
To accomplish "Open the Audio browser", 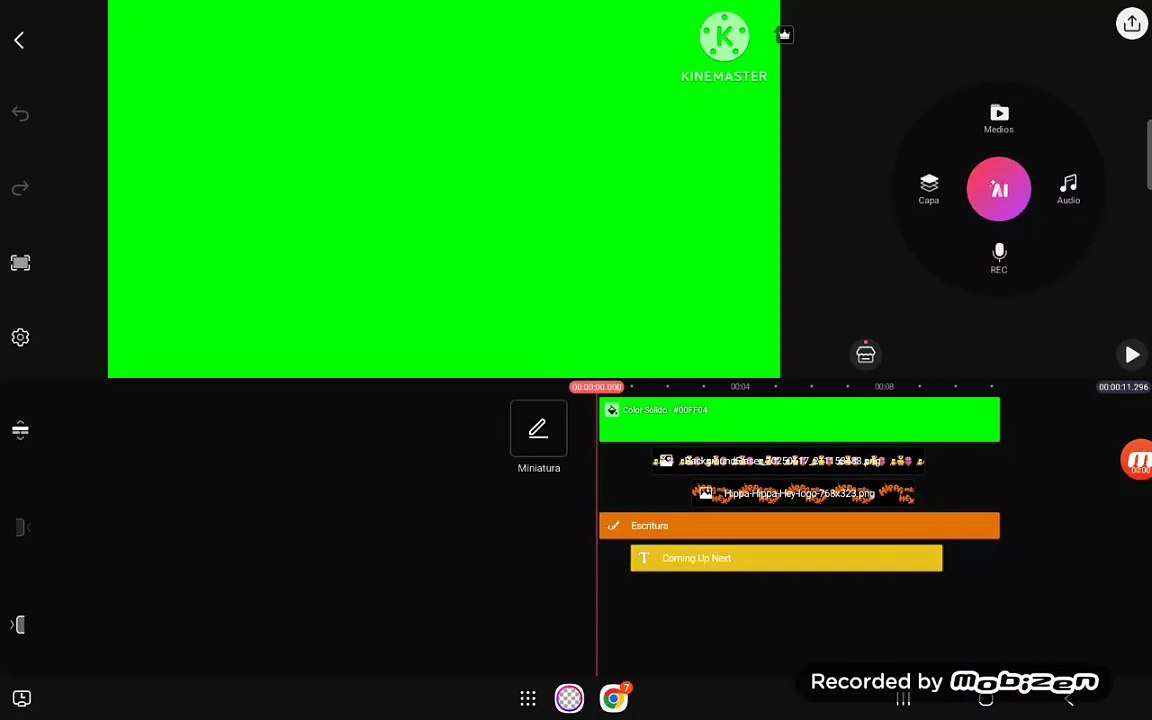I will click(1068, 189).
